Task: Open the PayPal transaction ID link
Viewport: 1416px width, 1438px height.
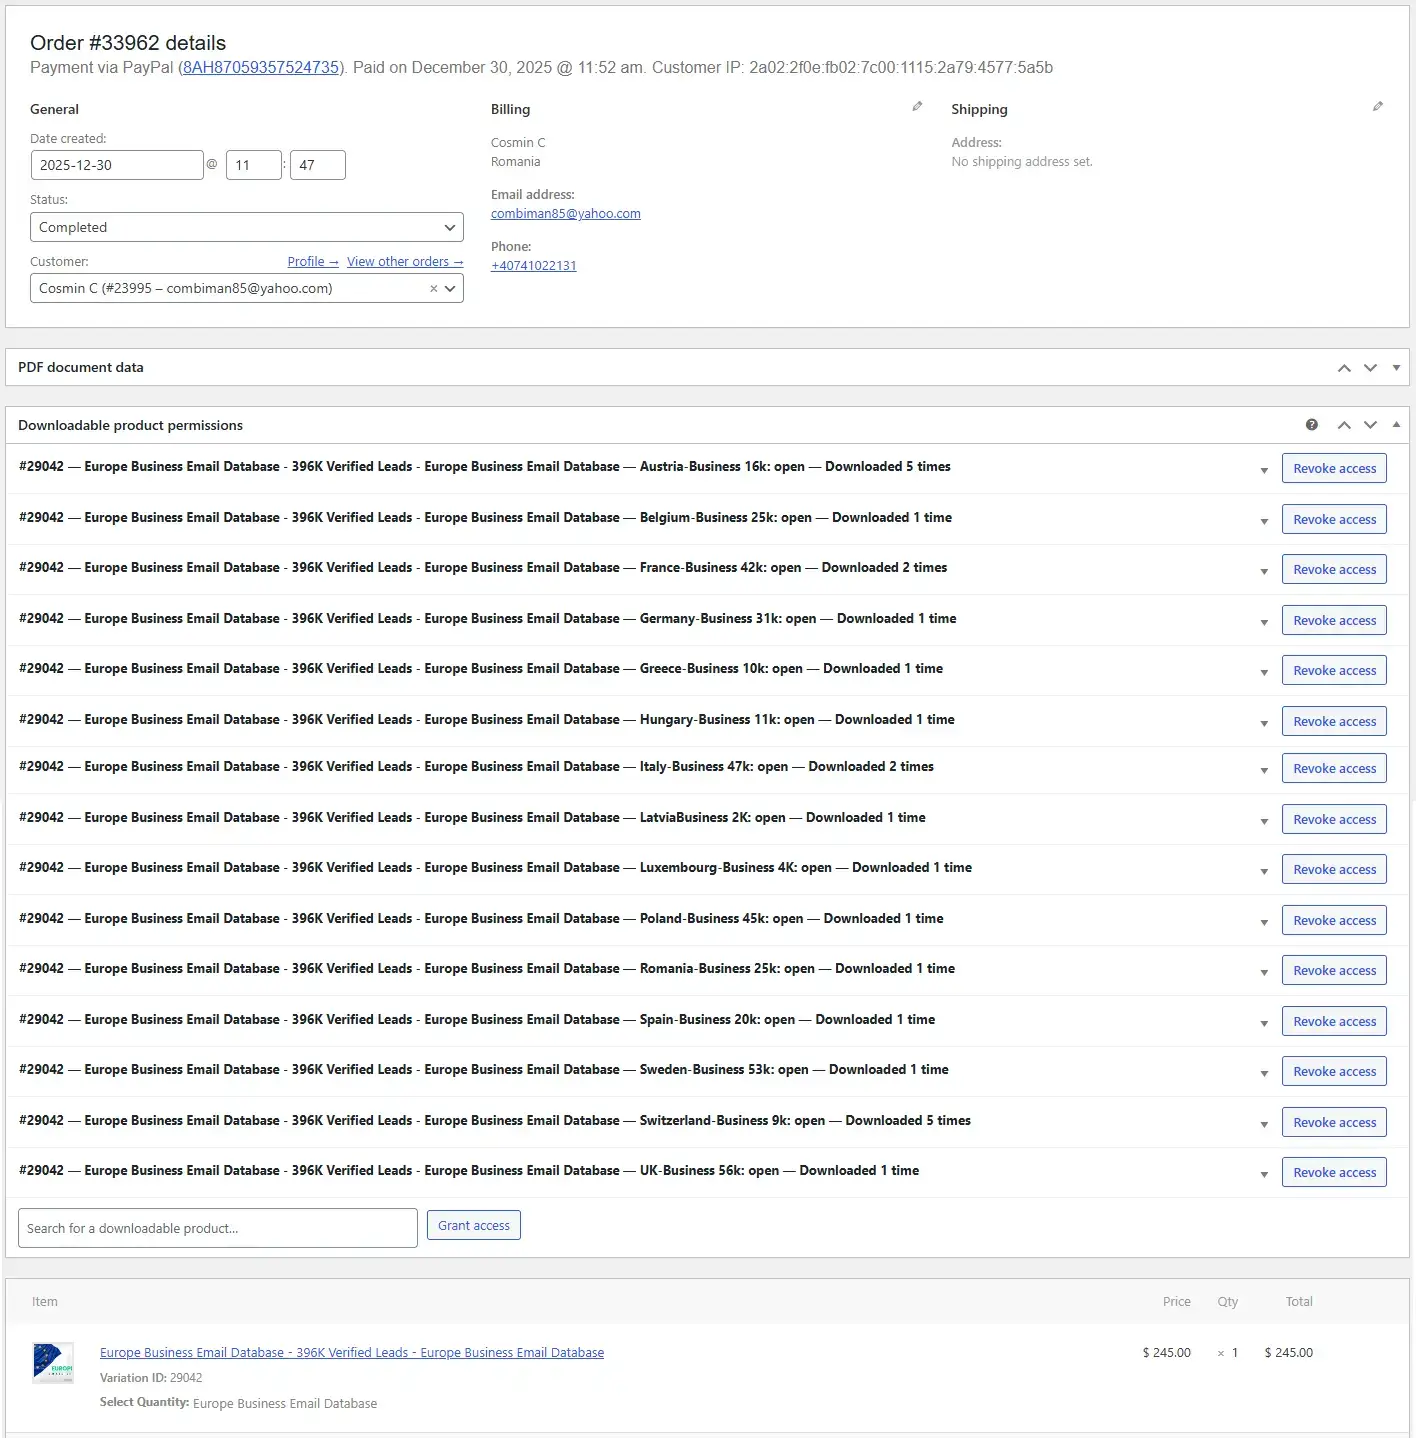Action: click(260, 68)
